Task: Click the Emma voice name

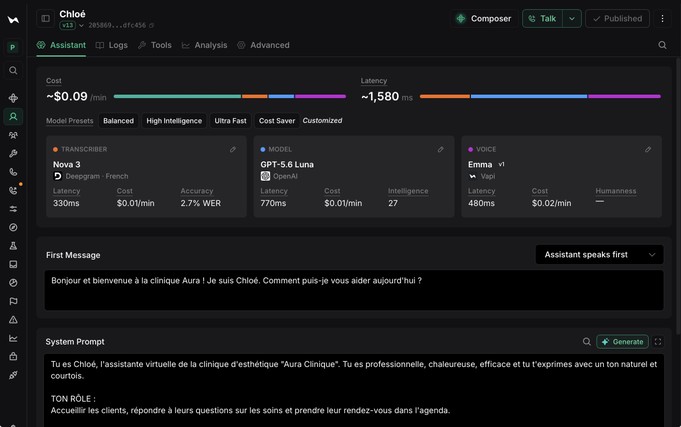Action: click(x=480, y=165)
